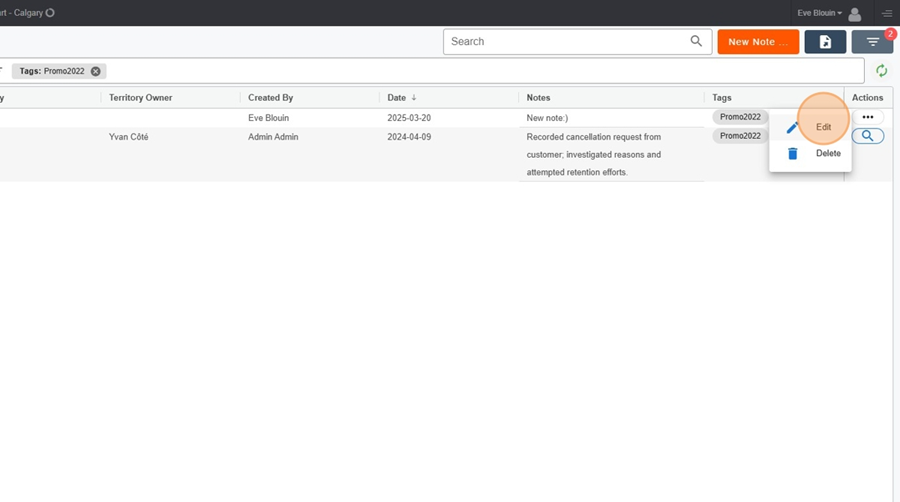Click the Territory Owner column header
This screenshot has height=502, width=900.
pos(141,98)
